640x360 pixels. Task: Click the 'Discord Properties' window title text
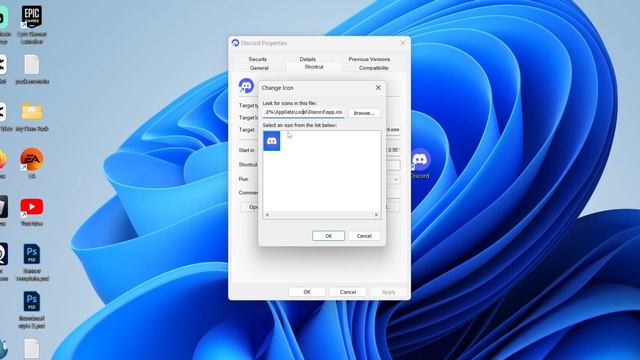[264, 43]
